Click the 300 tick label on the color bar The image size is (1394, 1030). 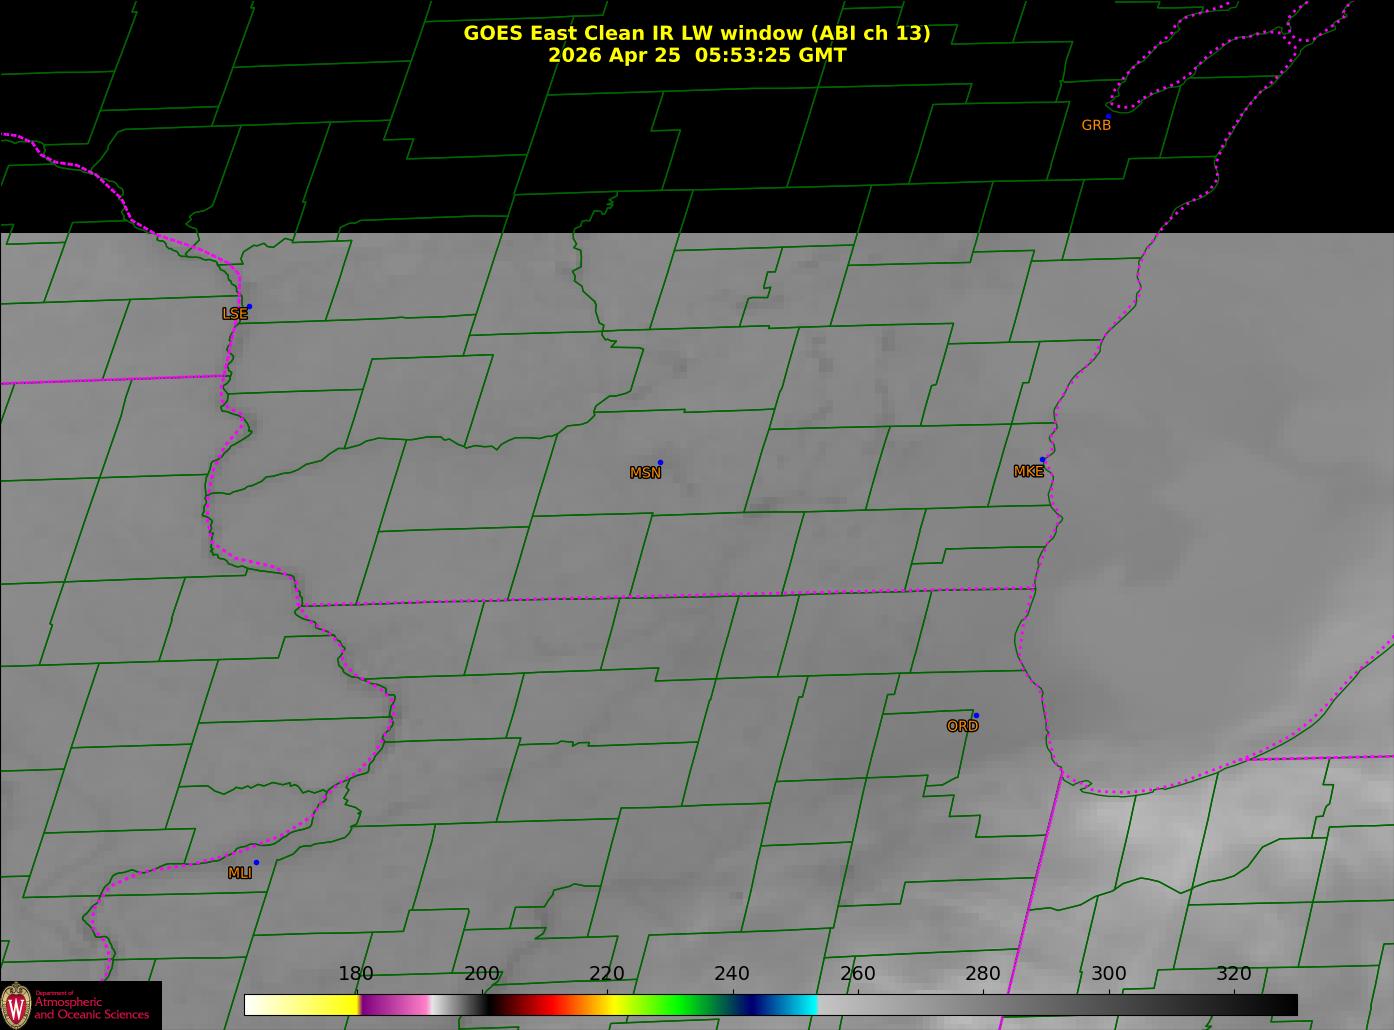(1108, 974)
